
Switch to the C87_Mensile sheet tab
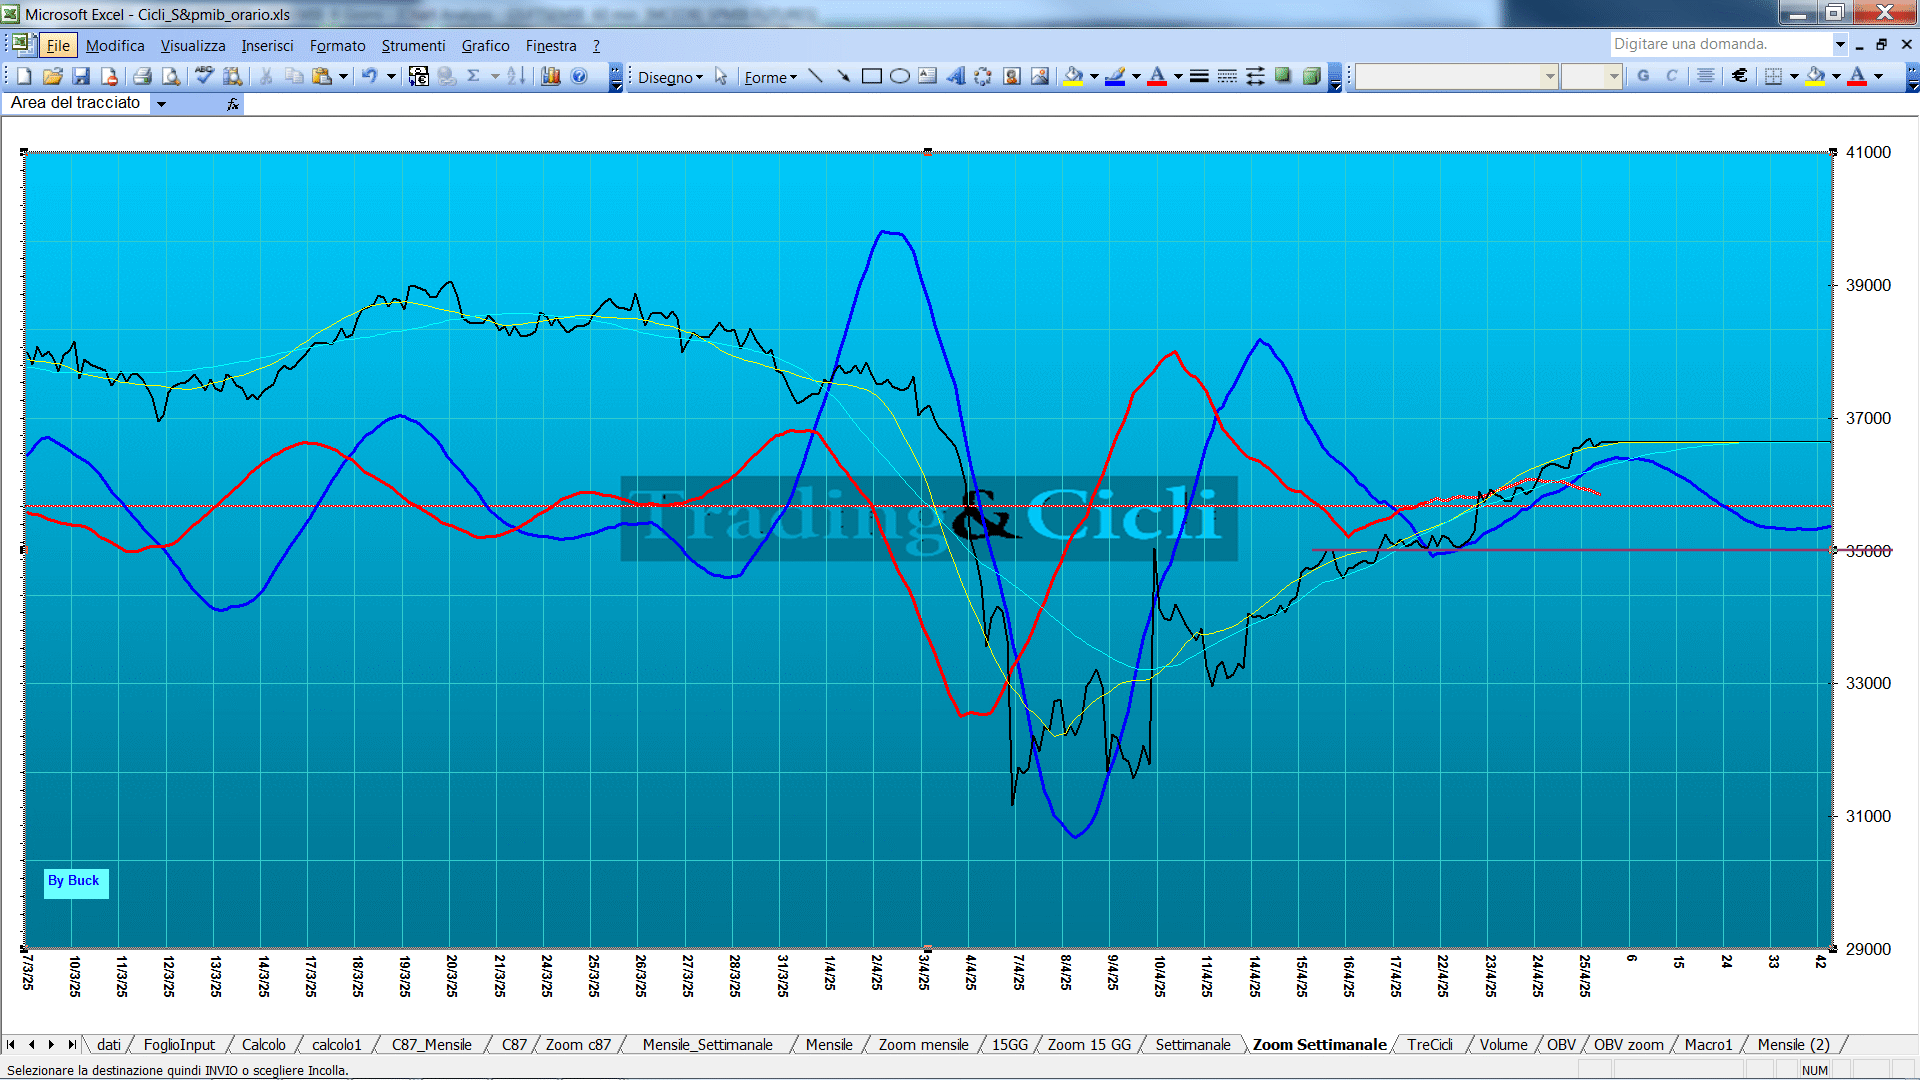(x=431, y=1044)
